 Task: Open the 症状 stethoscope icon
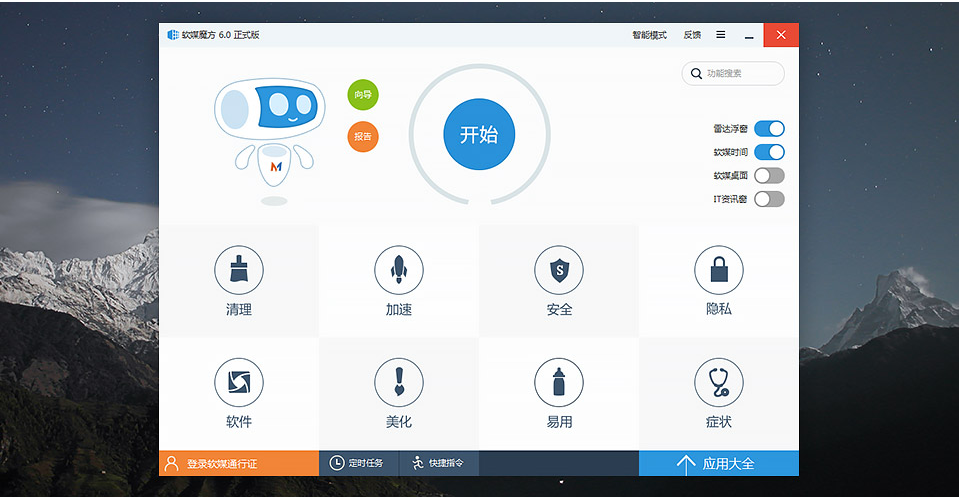pyautogui.click(x=719, y=382)
